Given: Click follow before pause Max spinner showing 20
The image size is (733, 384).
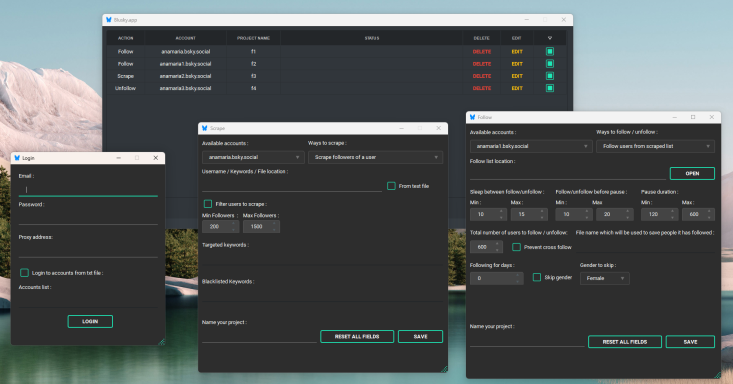Looking at the screenshot, I should 615,214.
